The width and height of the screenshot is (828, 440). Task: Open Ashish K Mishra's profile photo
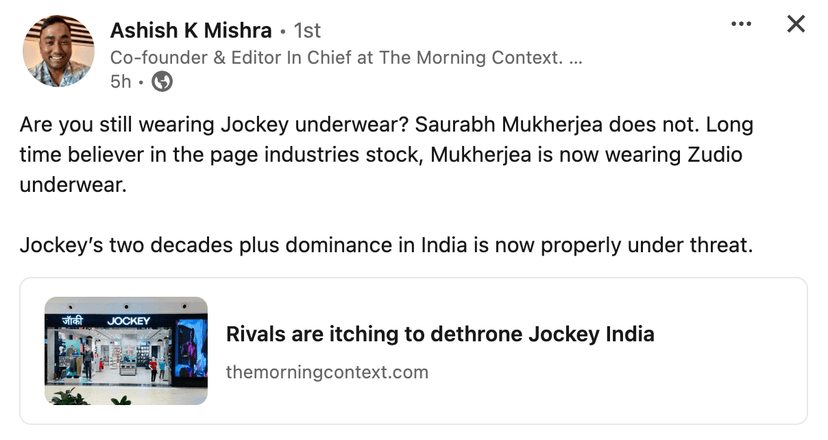58,51
